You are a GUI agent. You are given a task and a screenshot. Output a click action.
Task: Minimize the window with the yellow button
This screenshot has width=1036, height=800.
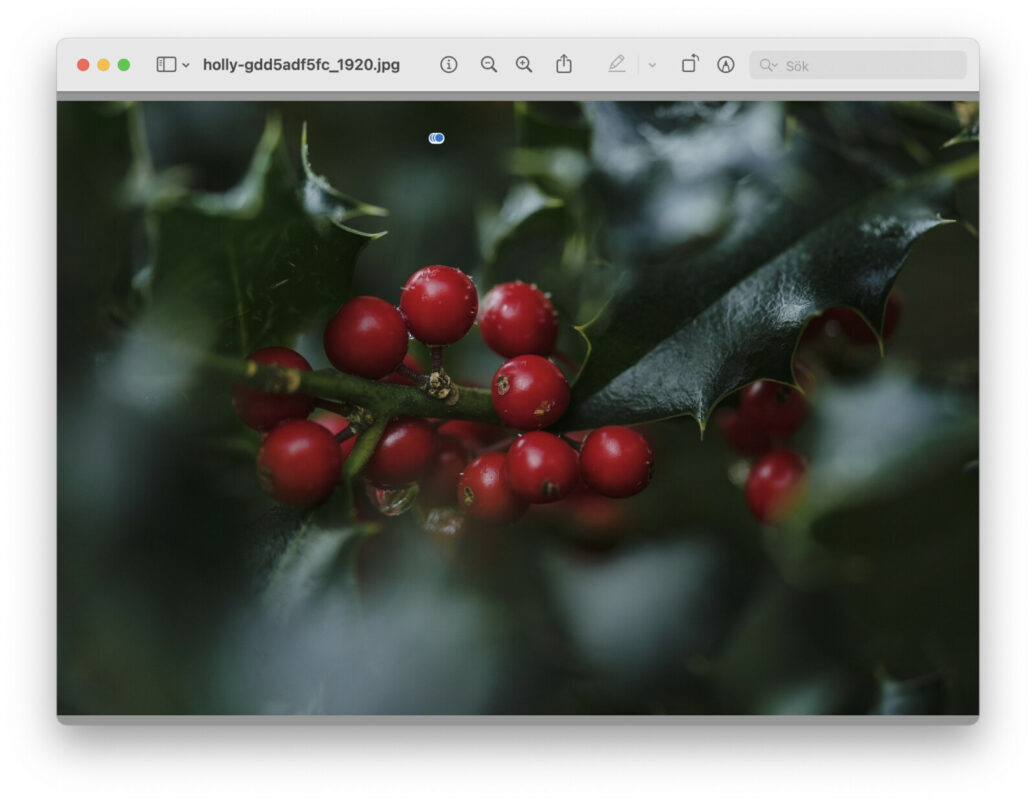point(104,65)
